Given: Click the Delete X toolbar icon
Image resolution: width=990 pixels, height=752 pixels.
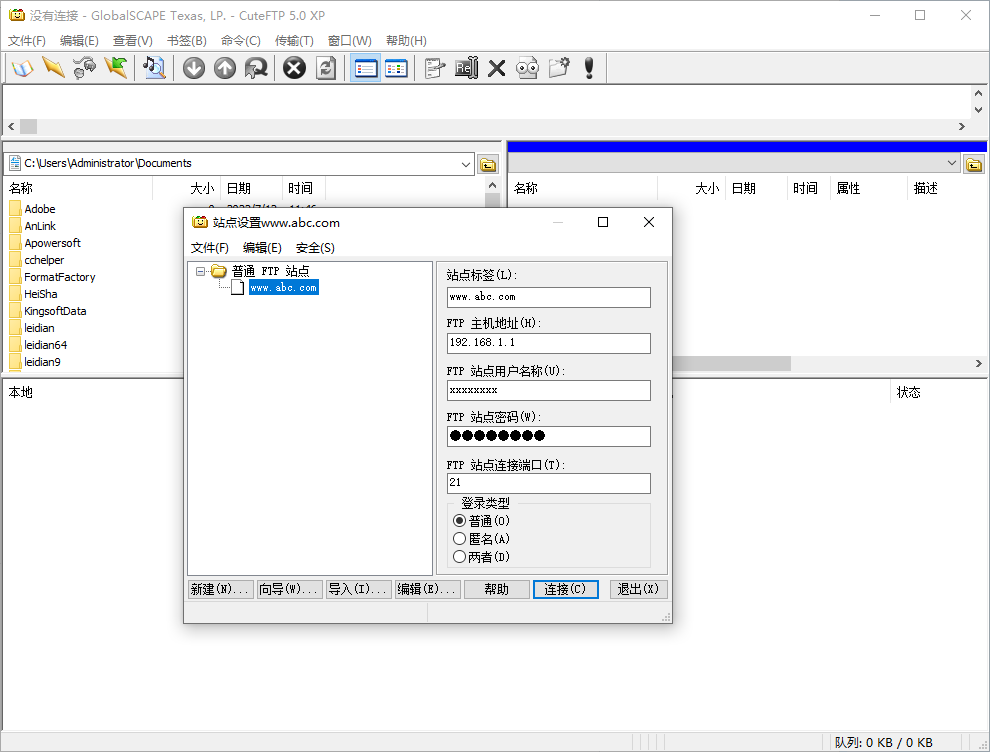Looking at the screenshot, I should [x=497, y=68].
